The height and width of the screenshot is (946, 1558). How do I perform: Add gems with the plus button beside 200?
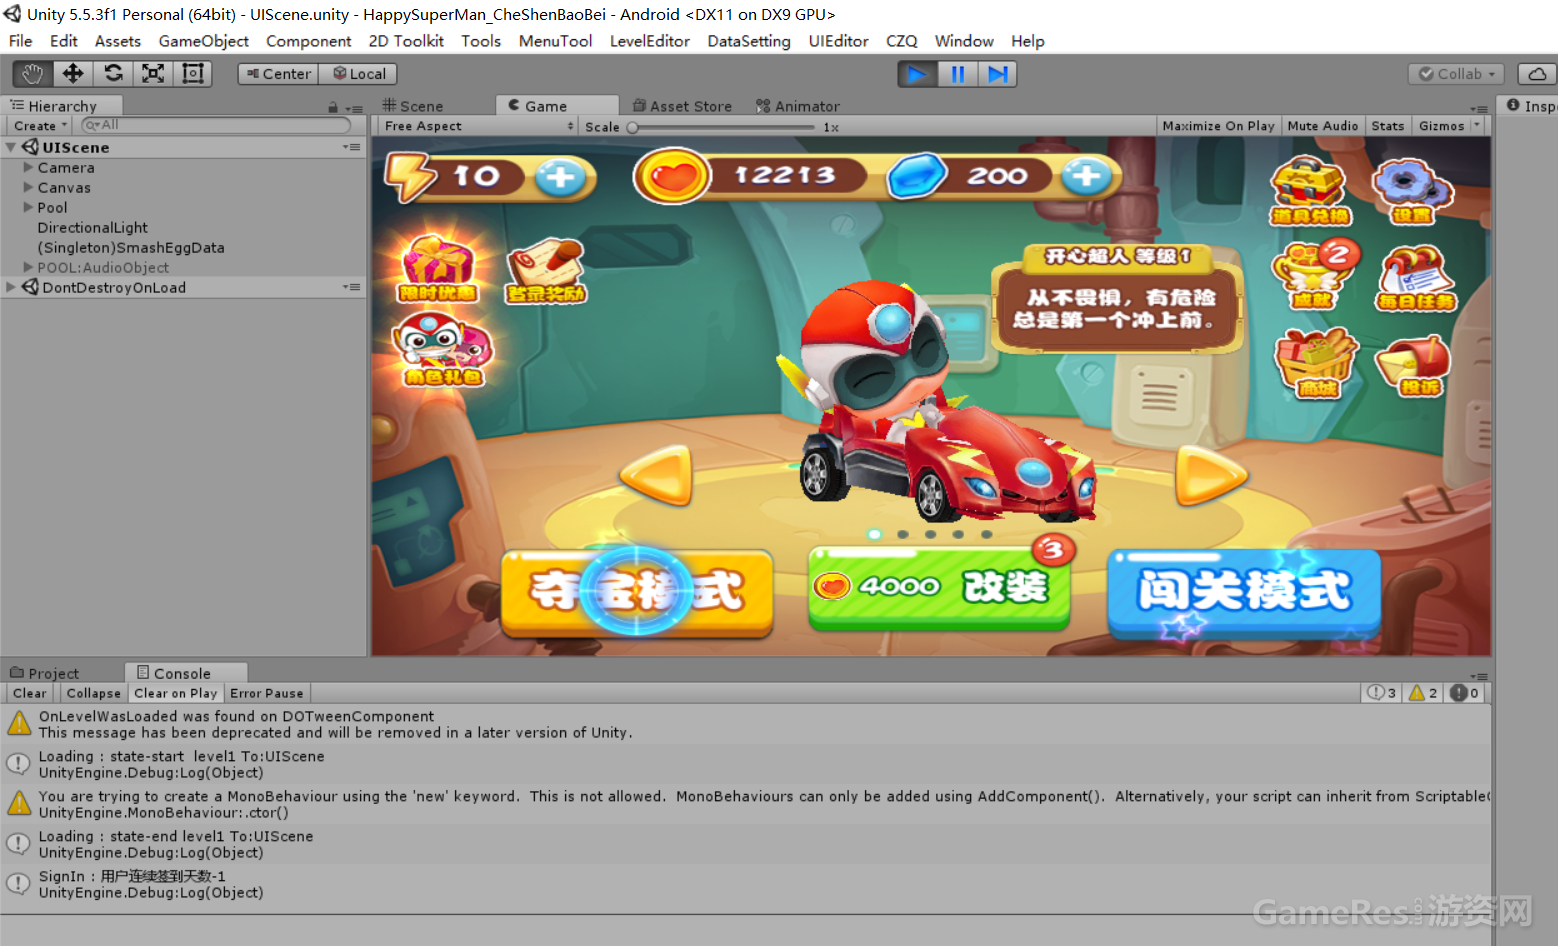pyautogui.click(x=1086, y=177)
